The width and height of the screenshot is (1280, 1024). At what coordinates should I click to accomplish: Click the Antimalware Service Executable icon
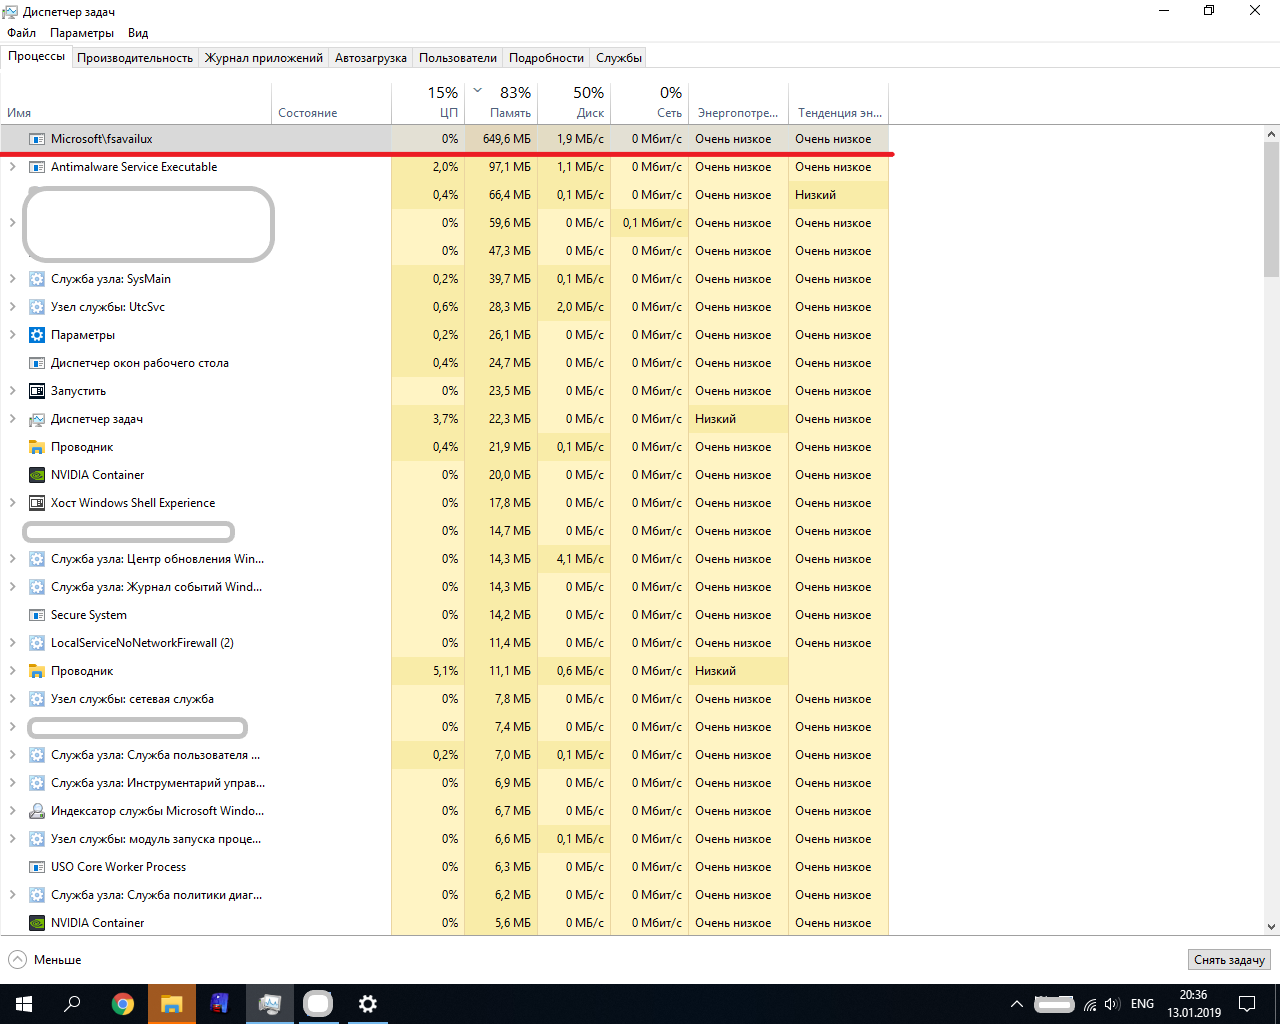tap(37, 167)
